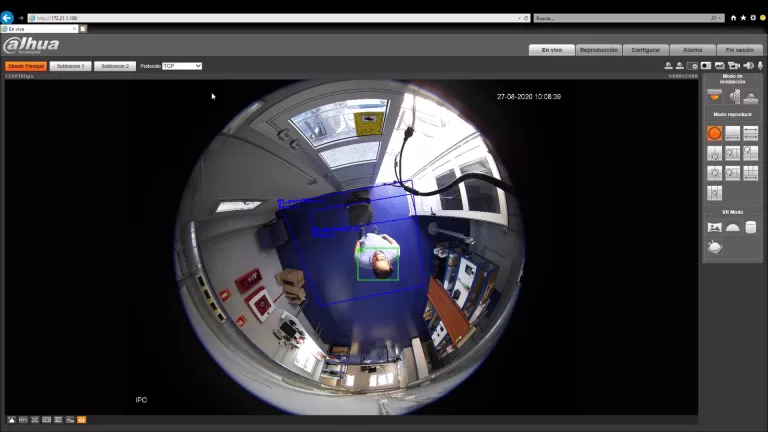
Task: Open the Alarma tab
Action: (x=693, y=50)
